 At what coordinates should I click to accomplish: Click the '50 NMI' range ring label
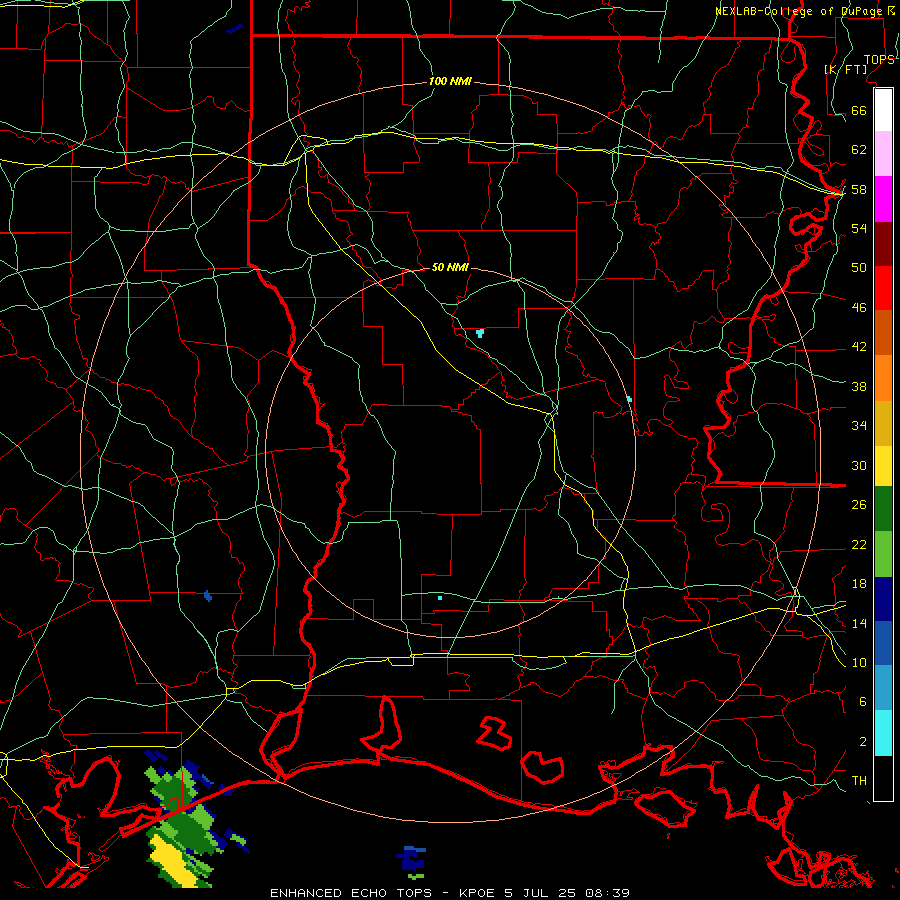pyautogui.click(x=450, y=267)
